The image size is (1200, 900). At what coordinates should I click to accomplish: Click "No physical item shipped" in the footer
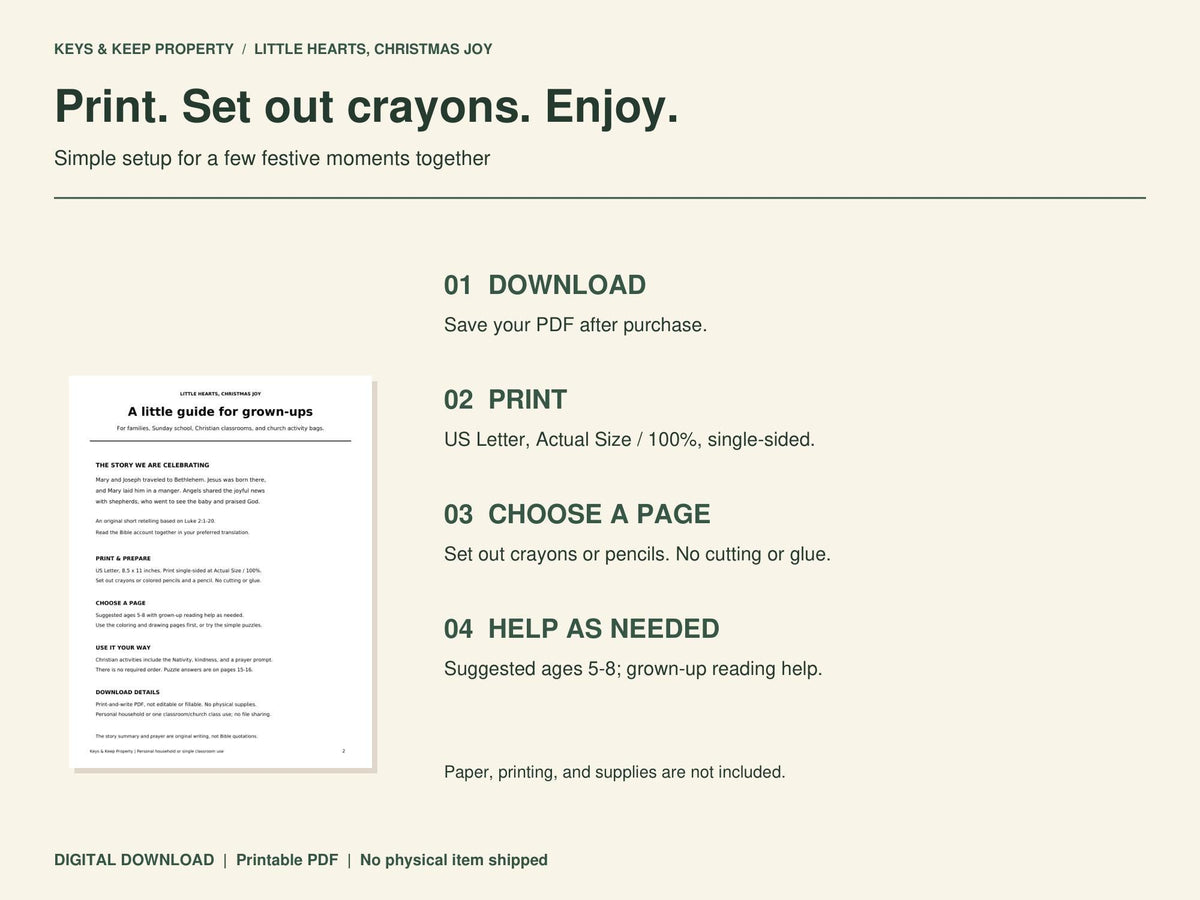pyautogui.click(x=454, y=860)
